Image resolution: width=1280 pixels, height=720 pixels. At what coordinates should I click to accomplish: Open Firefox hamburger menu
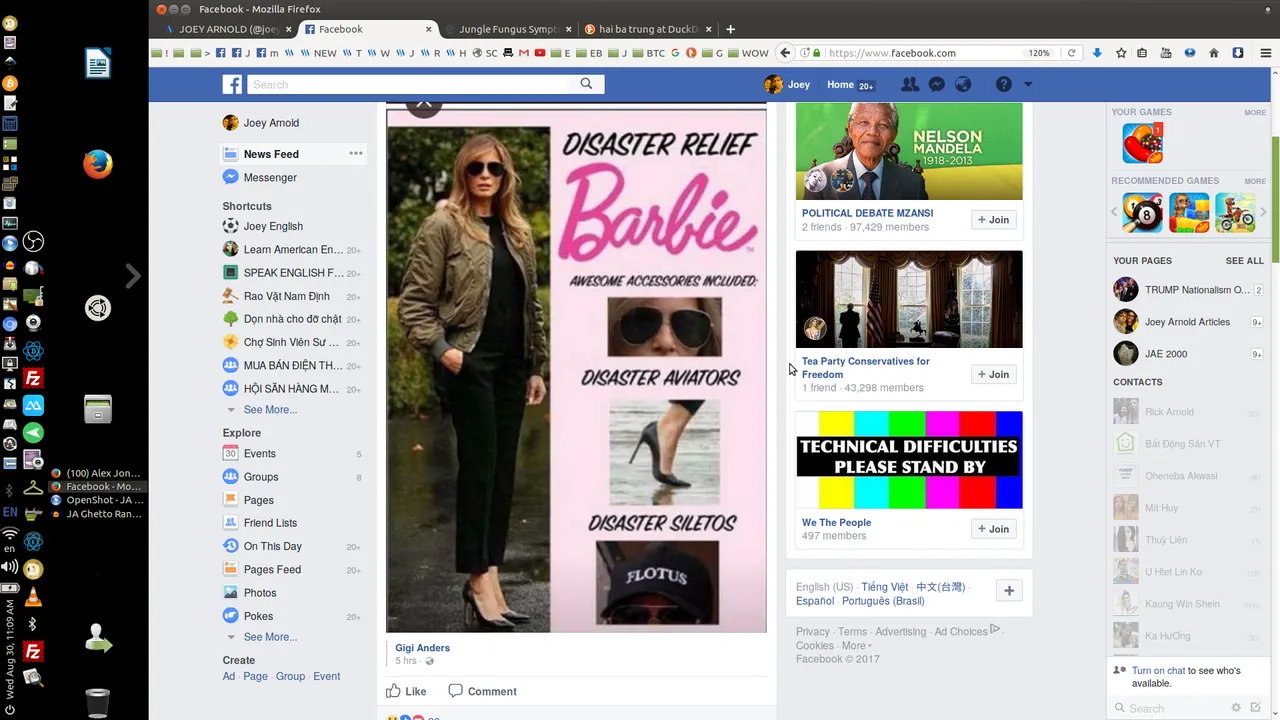tap(1265, 53)
